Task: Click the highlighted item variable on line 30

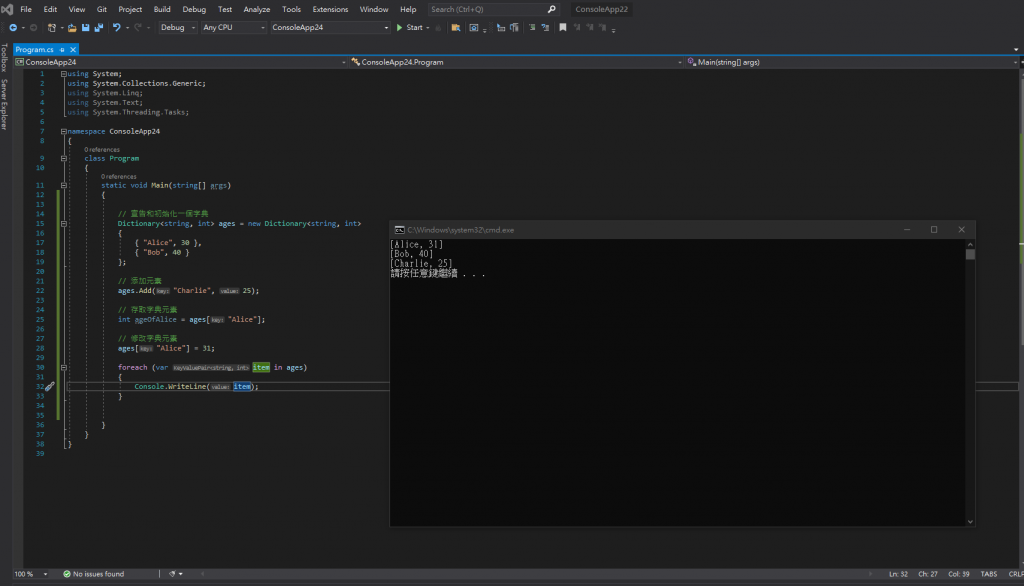Action: (x=261, y=368)
